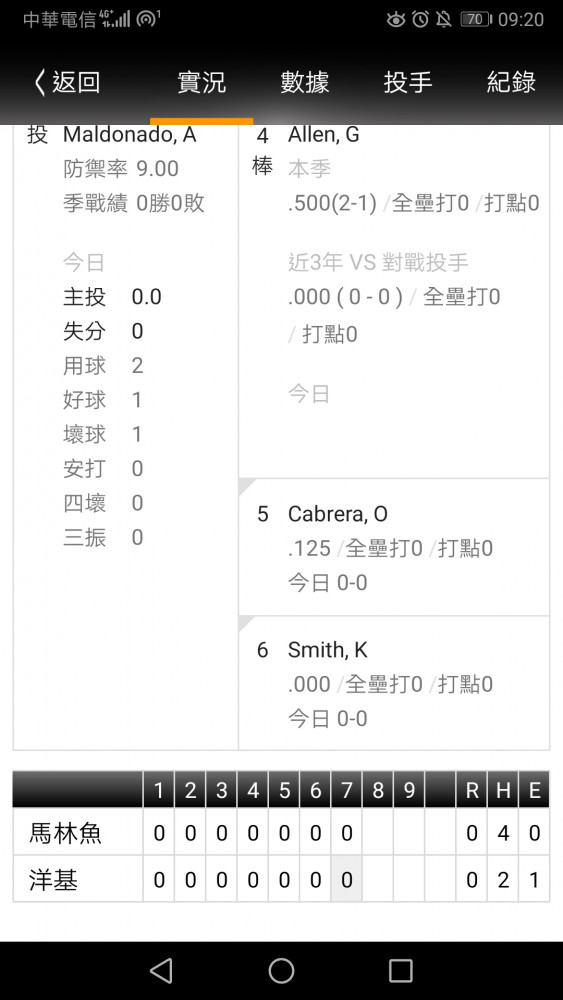The image size is (563, 1000).
Task: Switch to the 數據 tab
Action: click(x=305, y=83)
